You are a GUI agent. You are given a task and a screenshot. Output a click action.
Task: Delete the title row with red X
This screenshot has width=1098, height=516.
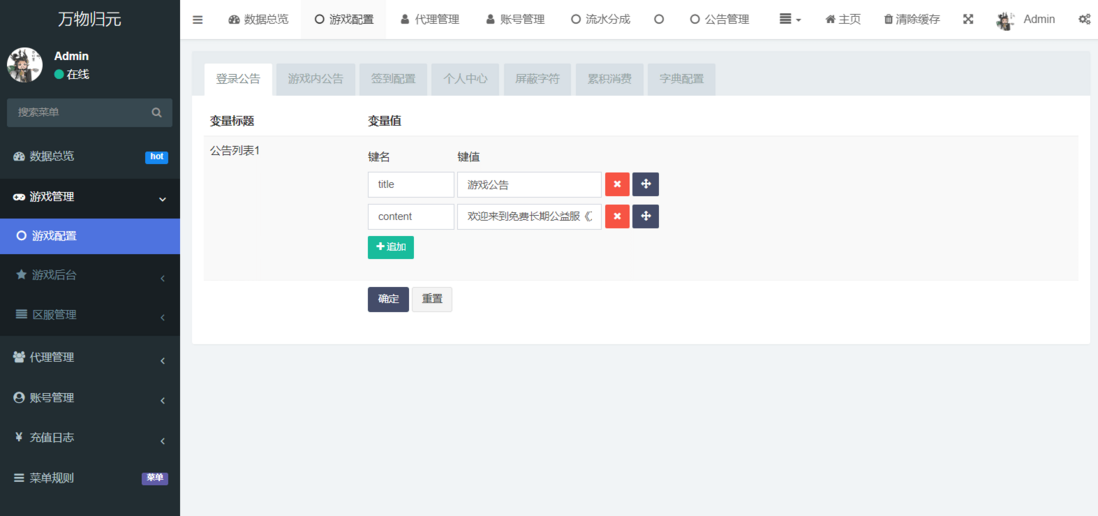point(617,185)
